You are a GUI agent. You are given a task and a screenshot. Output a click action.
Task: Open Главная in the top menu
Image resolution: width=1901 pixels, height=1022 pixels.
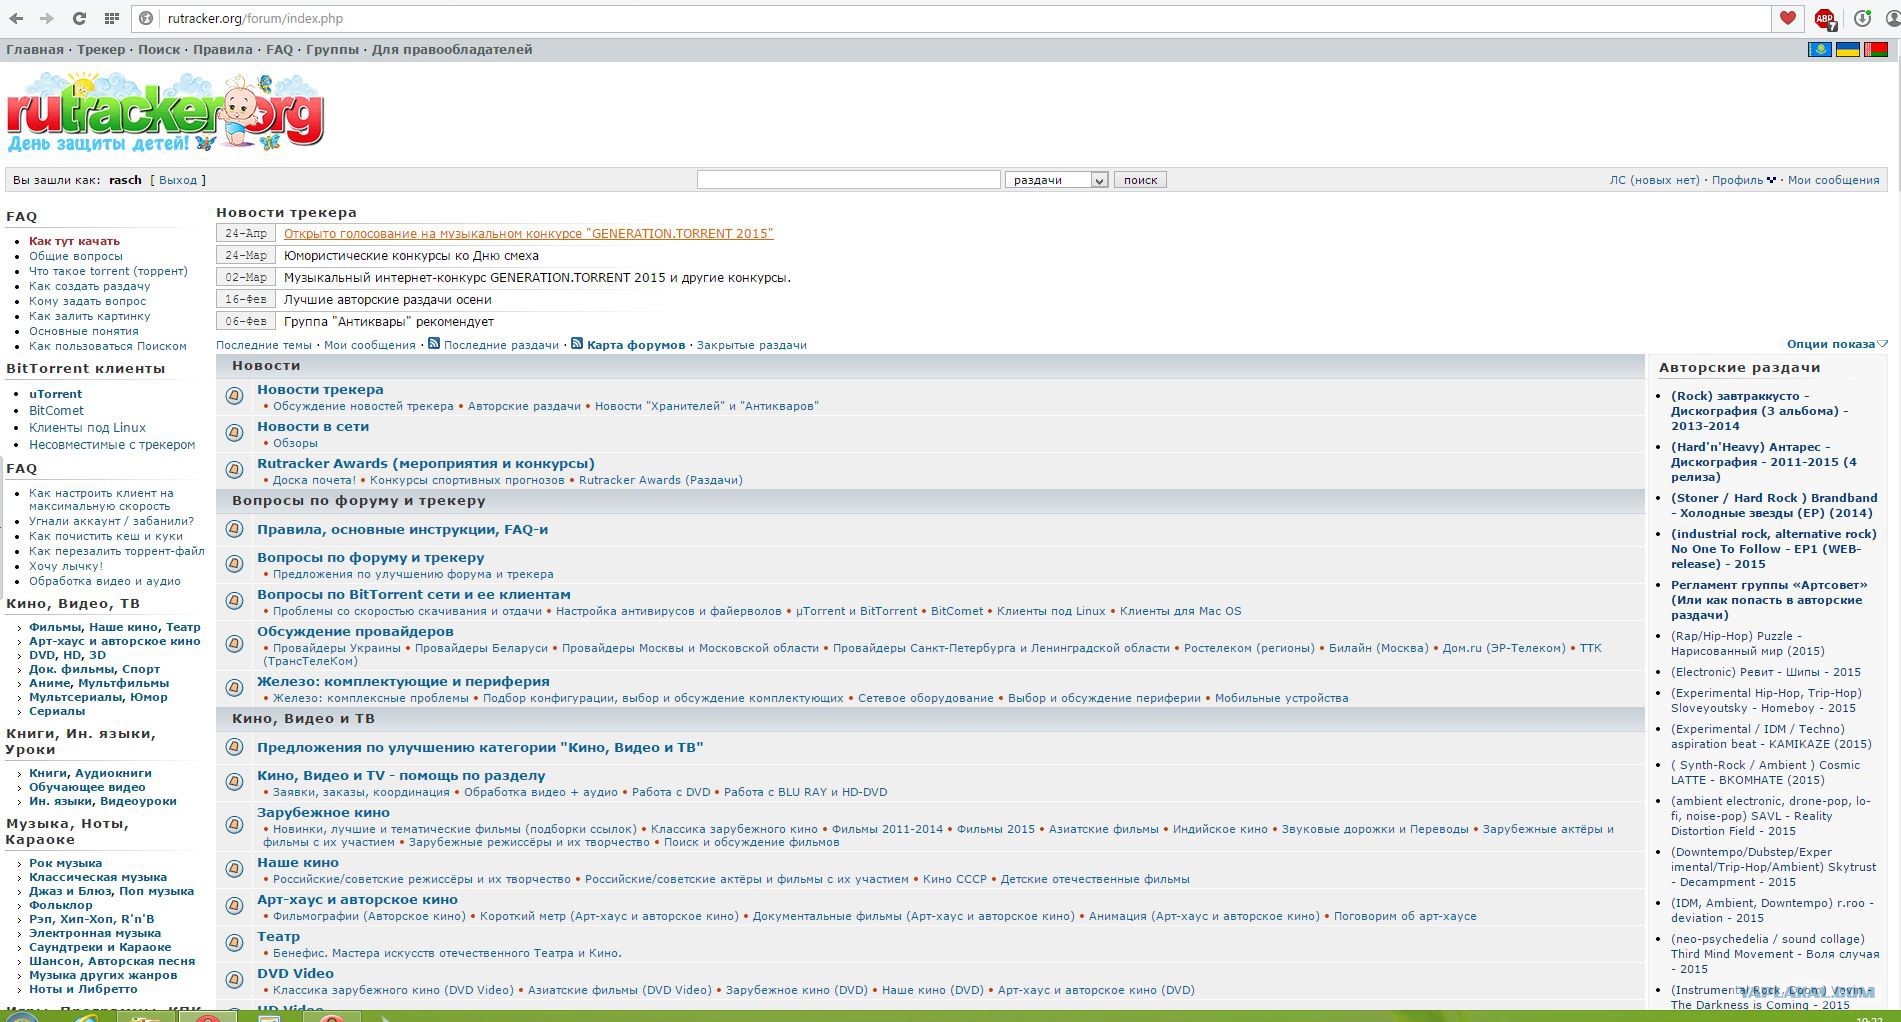click(35, 49)
